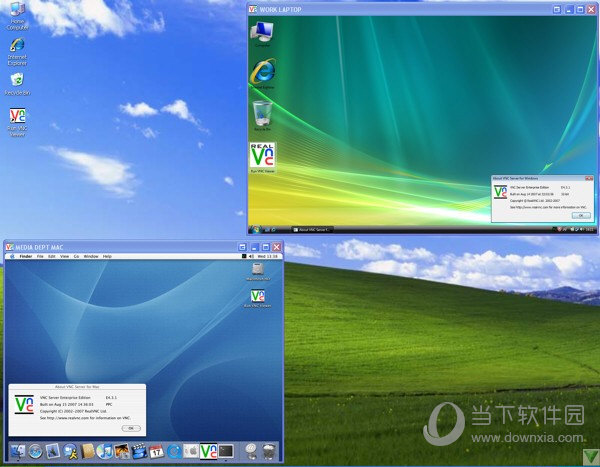Open iCal calendar in Mac dock
The image size is (600, 467).
click(156, 452)
